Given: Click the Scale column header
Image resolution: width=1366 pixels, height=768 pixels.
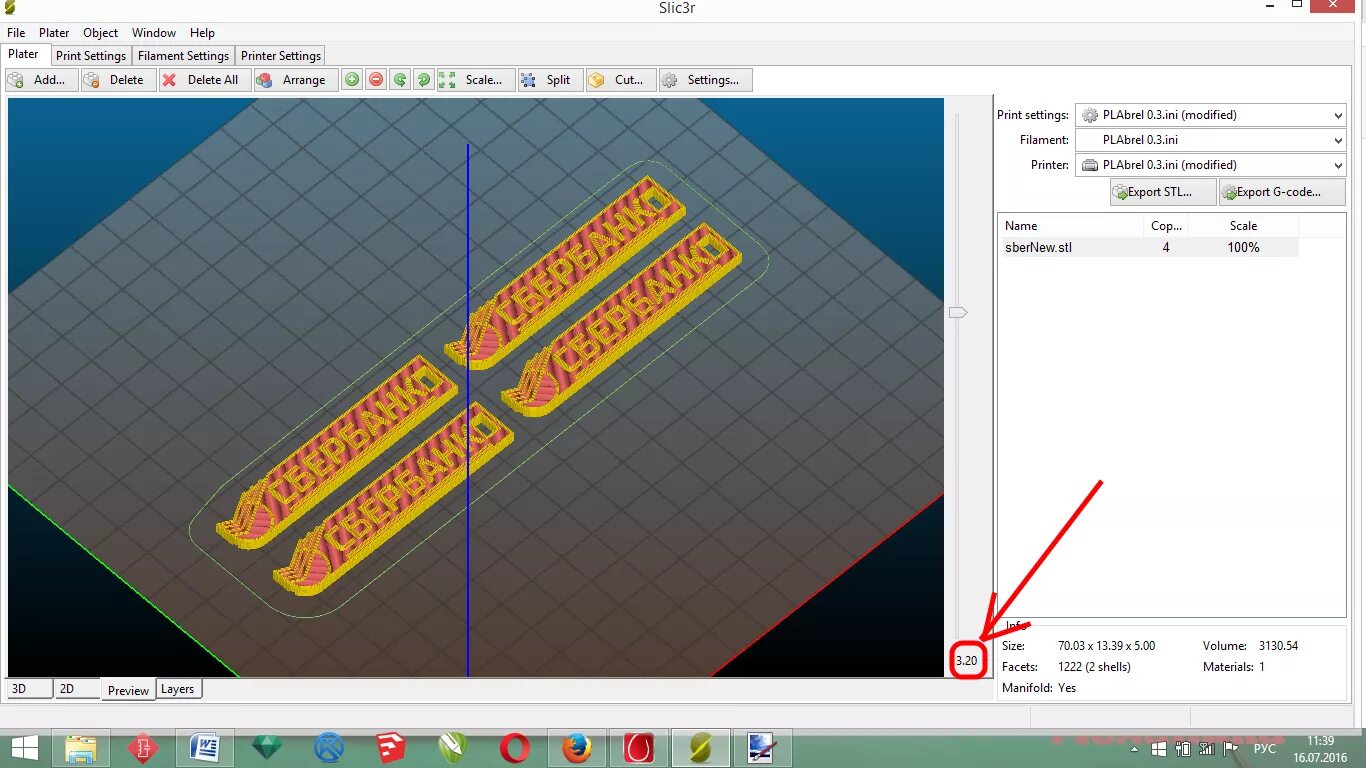Looking at the screenshot, I should tap(1244, 226).
